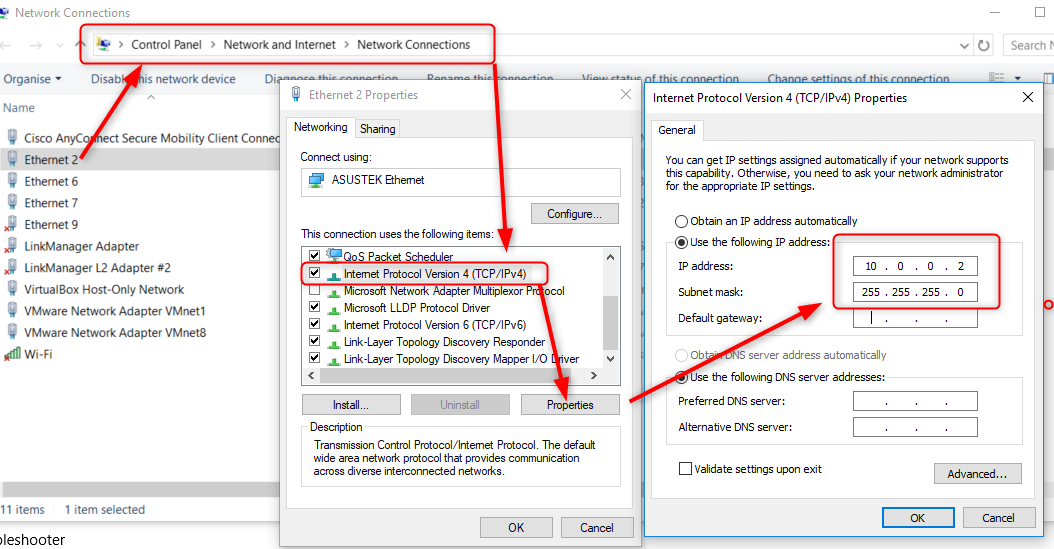
Task: Click Disable this network device
Action: coord(163,79)
